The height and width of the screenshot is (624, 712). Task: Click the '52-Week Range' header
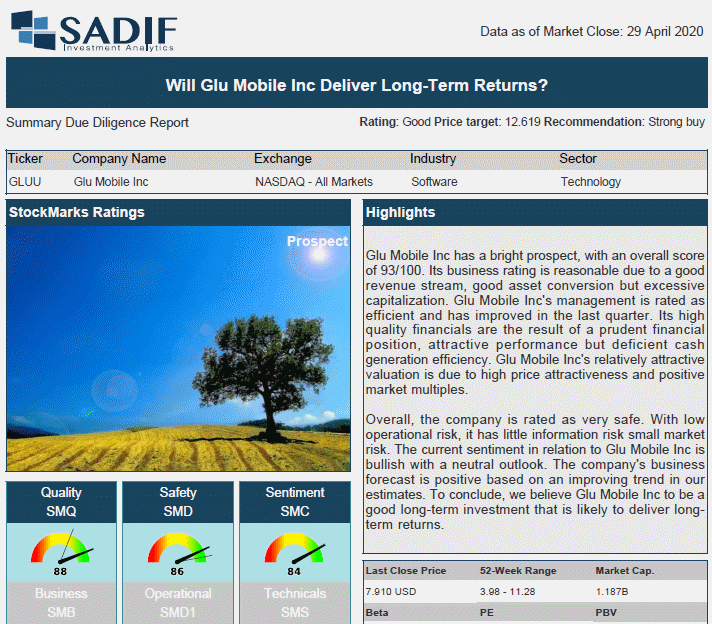click(x=518, y=571)
